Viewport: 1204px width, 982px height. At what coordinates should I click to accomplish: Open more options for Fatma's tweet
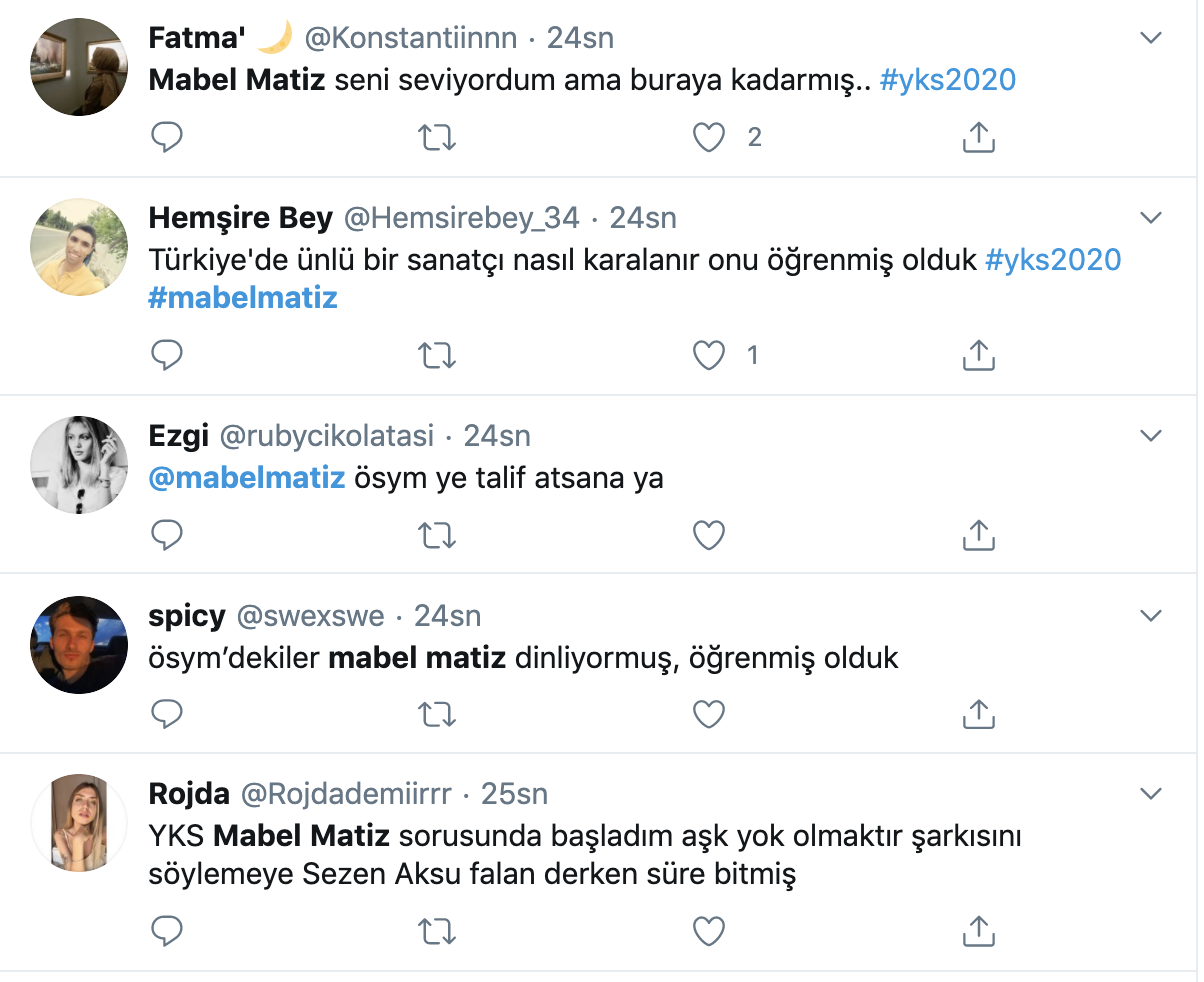pos(1151,38)
